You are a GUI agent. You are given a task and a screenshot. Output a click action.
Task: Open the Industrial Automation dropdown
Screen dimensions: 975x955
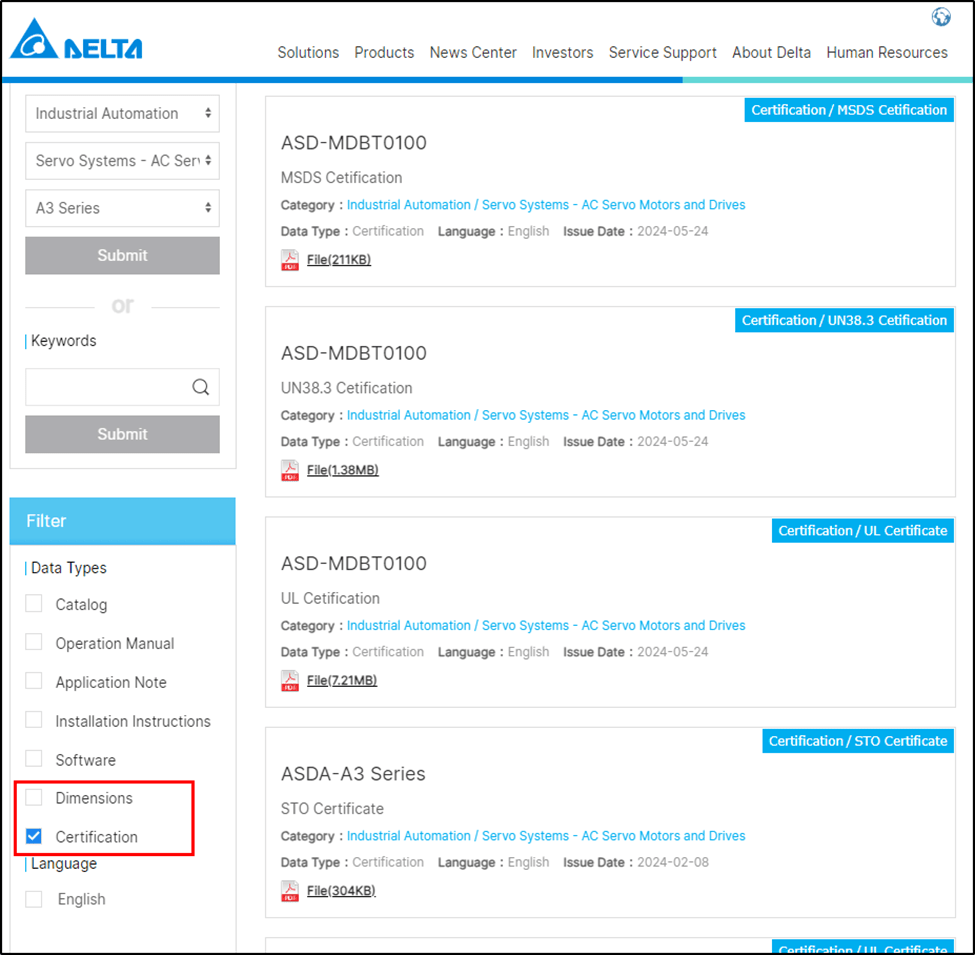point(122,114)
